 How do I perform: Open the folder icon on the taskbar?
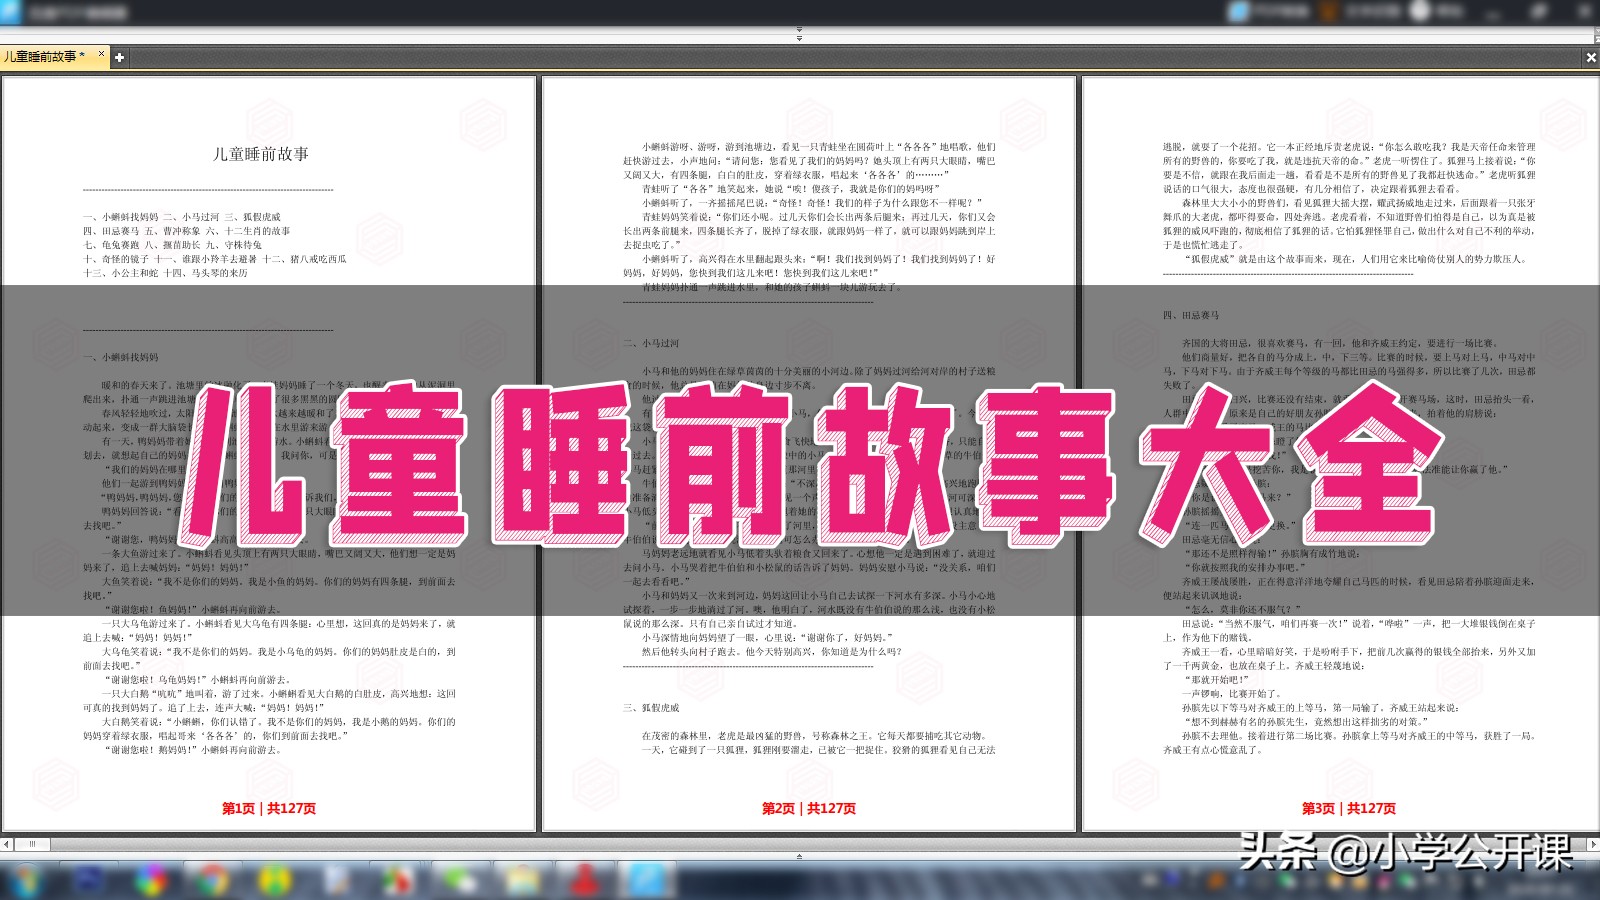[x=520, y=880]
